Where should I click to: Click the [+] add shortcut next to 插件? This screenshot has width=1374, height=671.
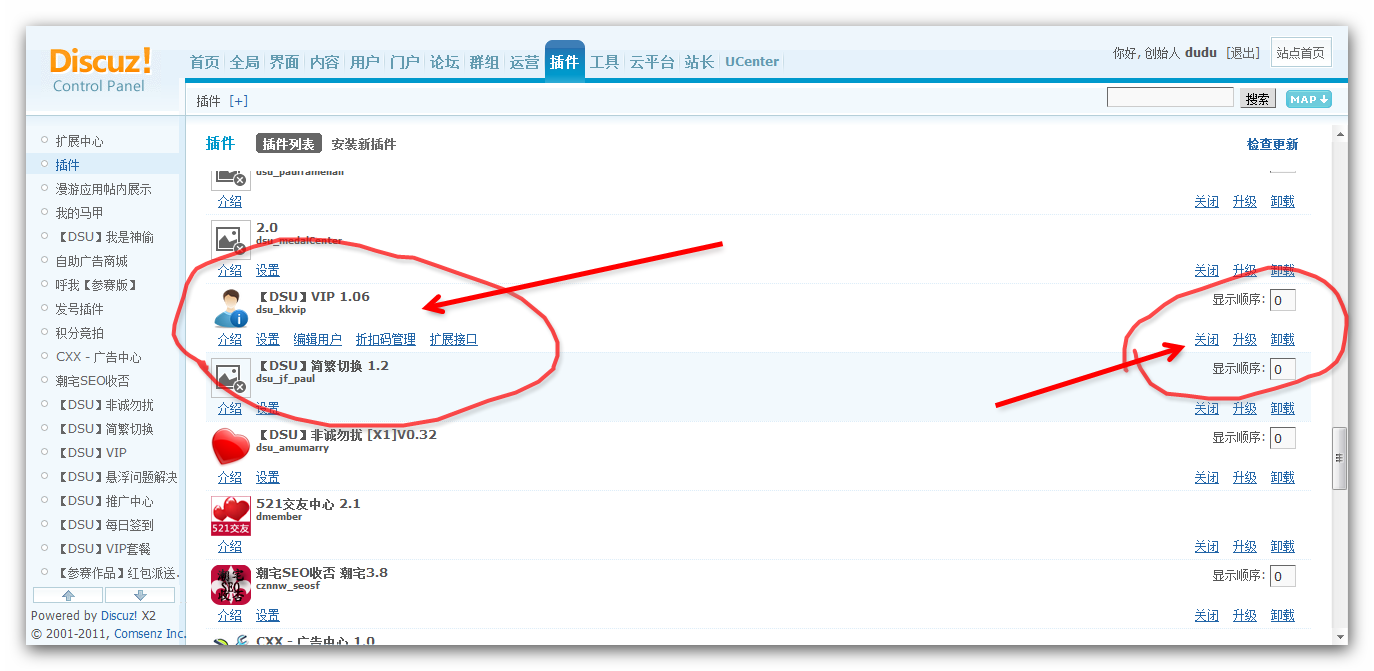(x=238, y=101)
